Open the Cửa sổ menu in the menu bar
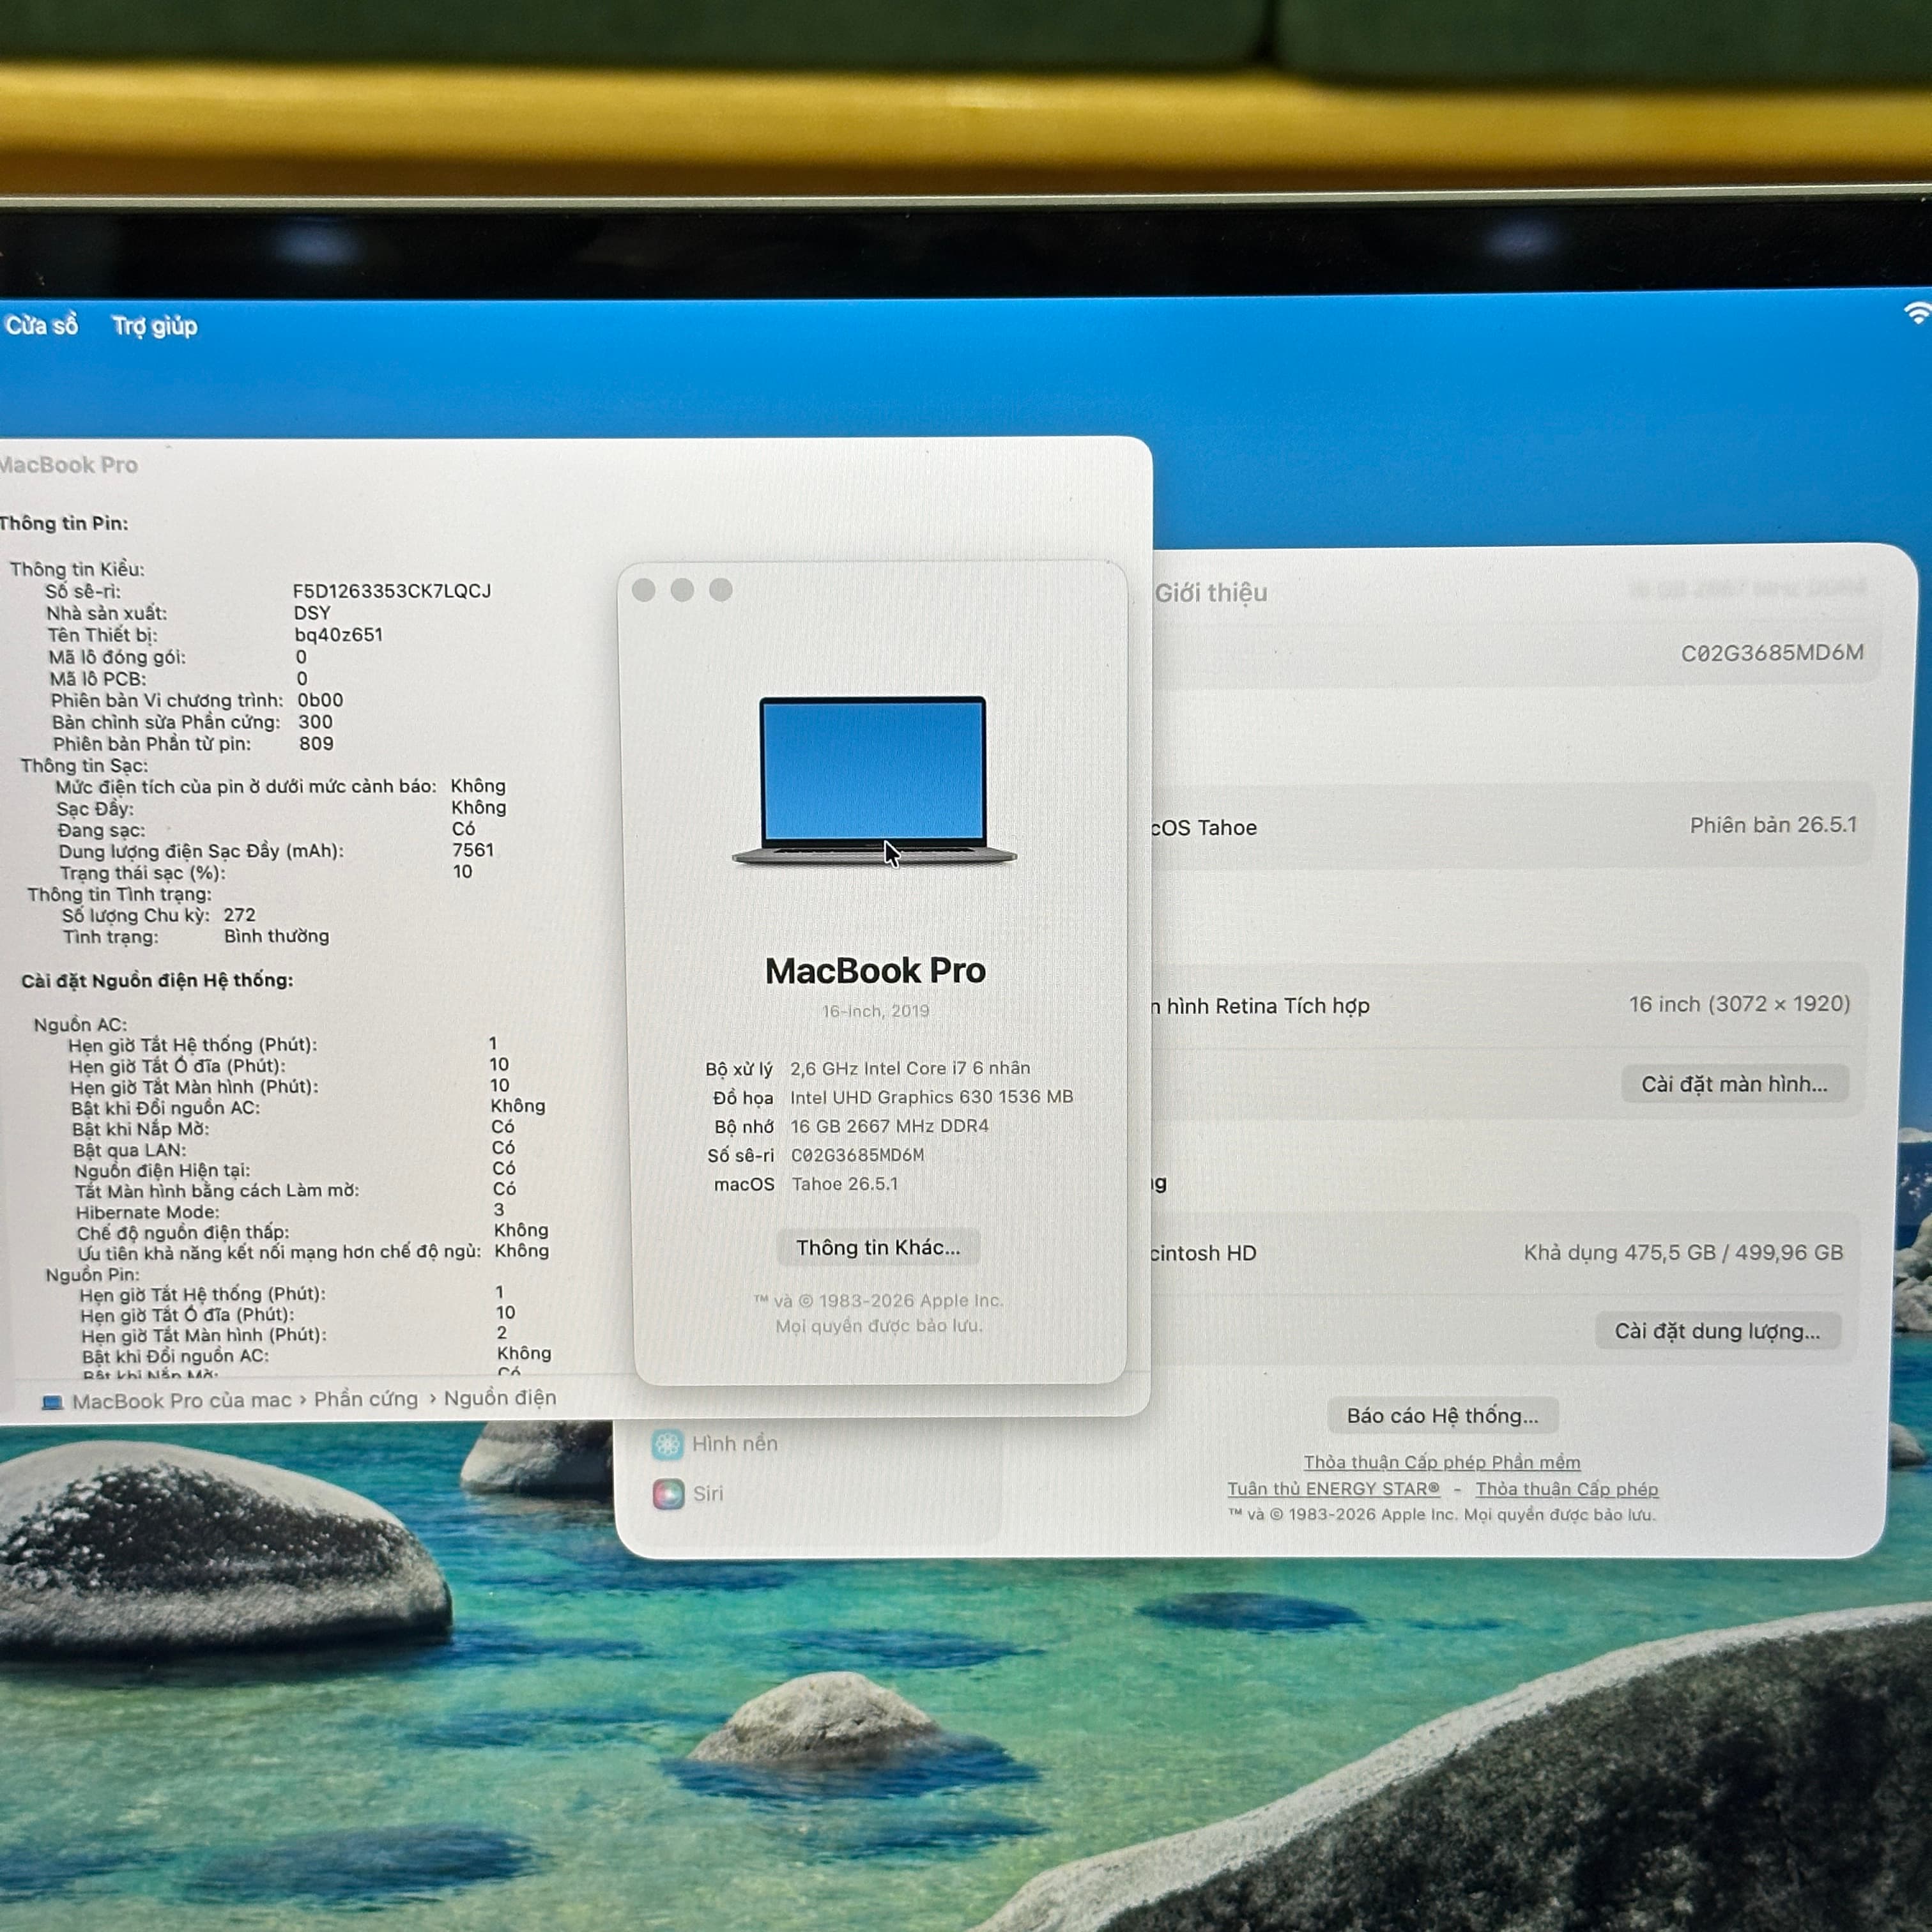 pyautogui.click(x=41, y=325)
